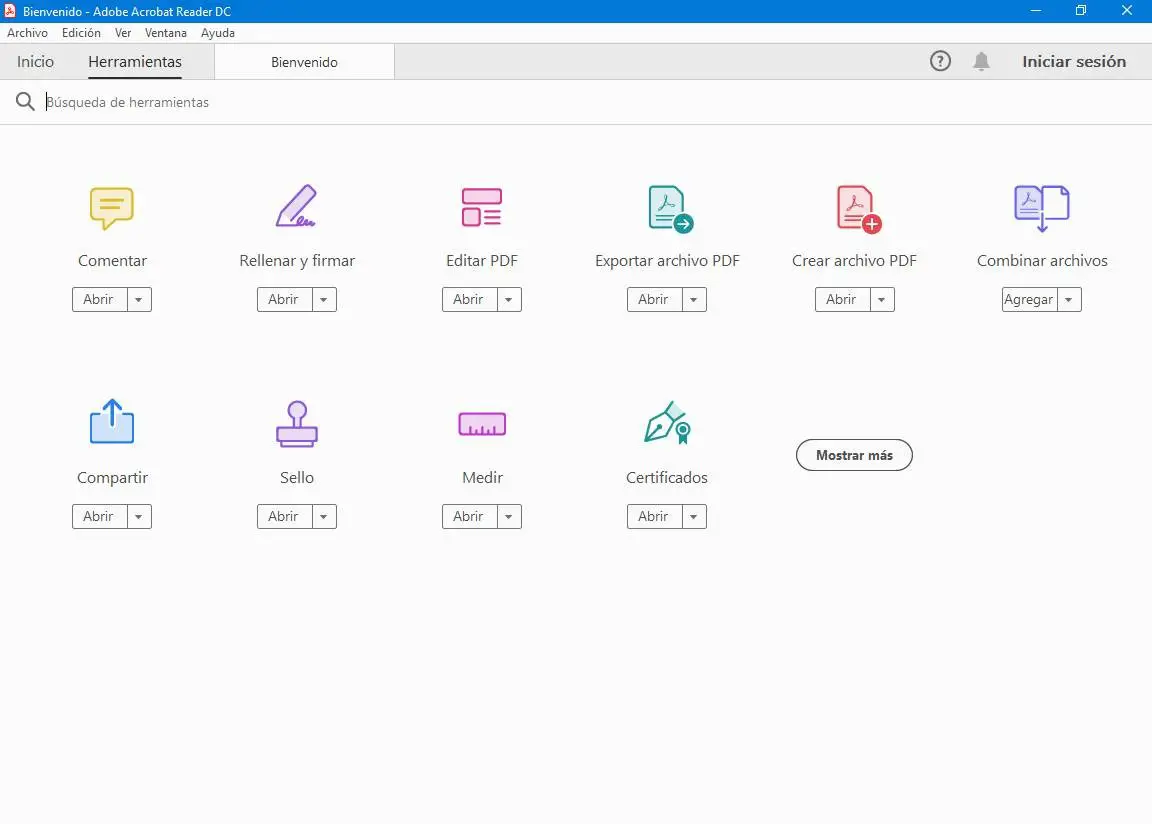Open the Certificados dropdown arrow

694,516
